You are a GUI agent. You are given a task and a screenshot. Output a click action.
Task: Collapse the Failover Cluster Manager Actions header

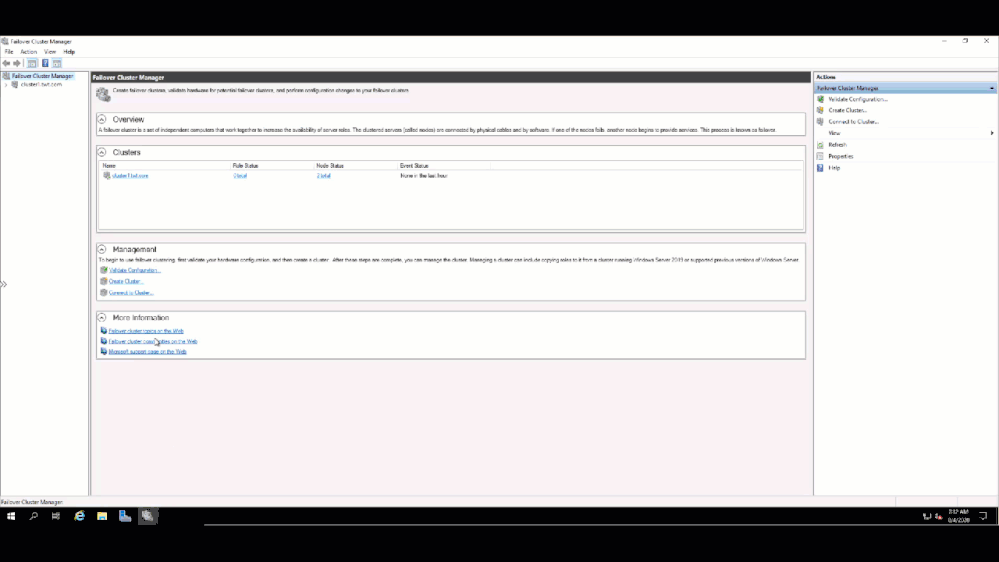coord(992,88)
